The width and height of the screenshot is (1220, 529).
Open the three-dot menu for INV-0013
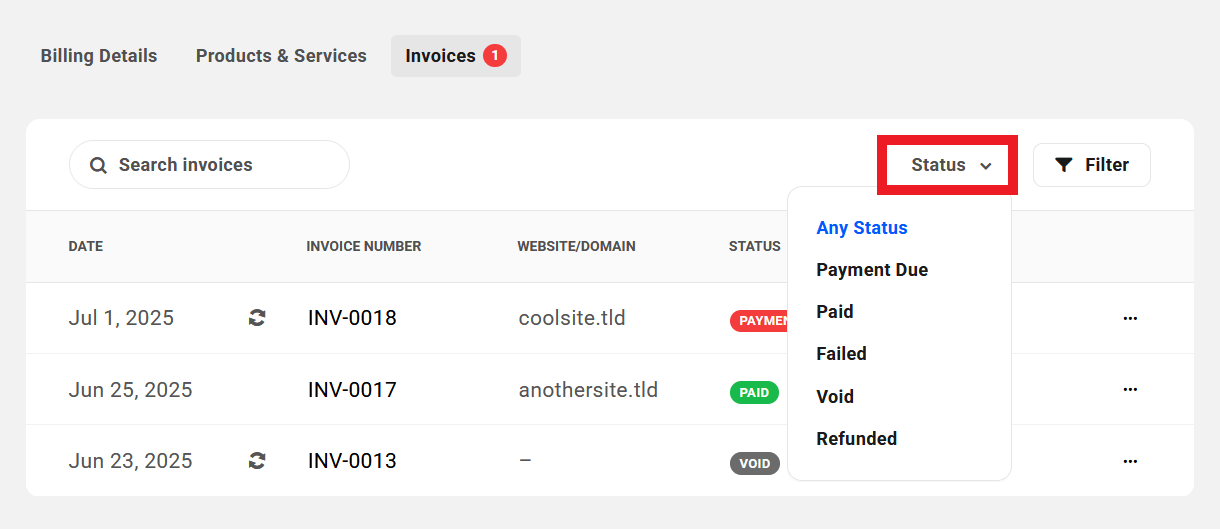1130,461
